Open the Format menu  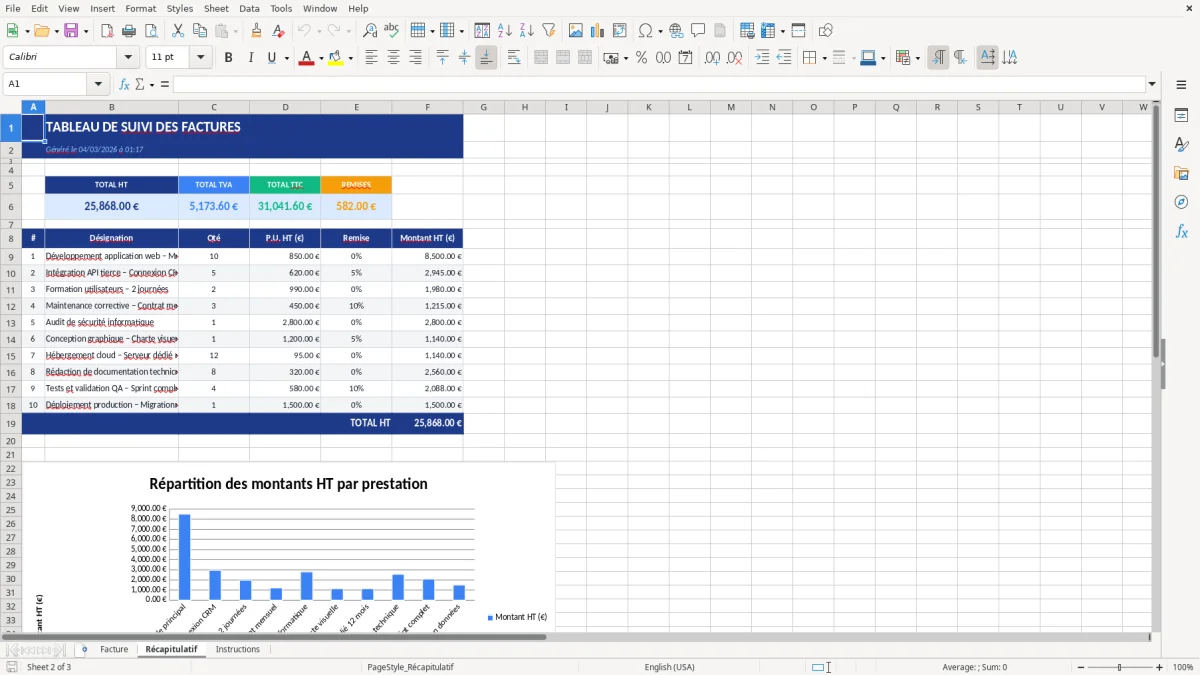click(140, 8)
